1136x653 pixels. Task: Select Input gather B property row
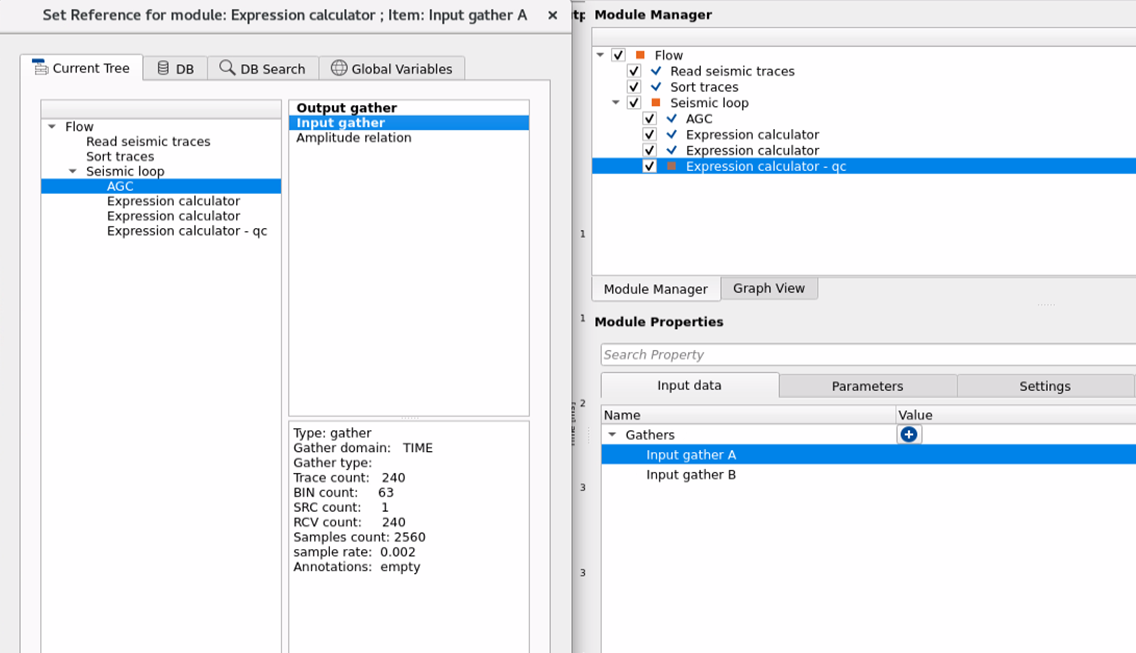(x=690, y=475)
